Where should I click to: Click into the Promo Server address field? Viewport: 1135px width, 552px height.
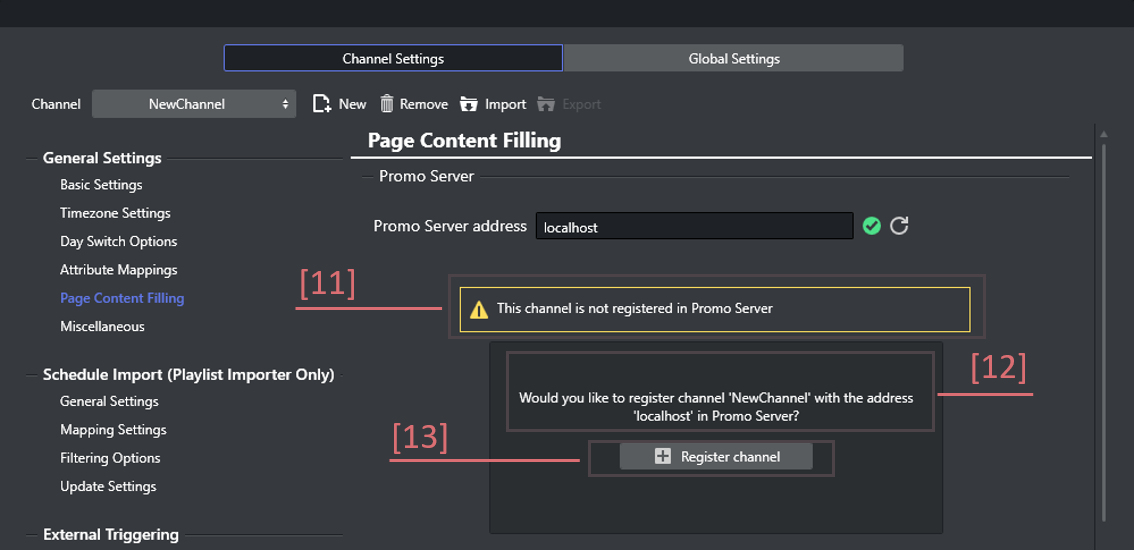694,227
